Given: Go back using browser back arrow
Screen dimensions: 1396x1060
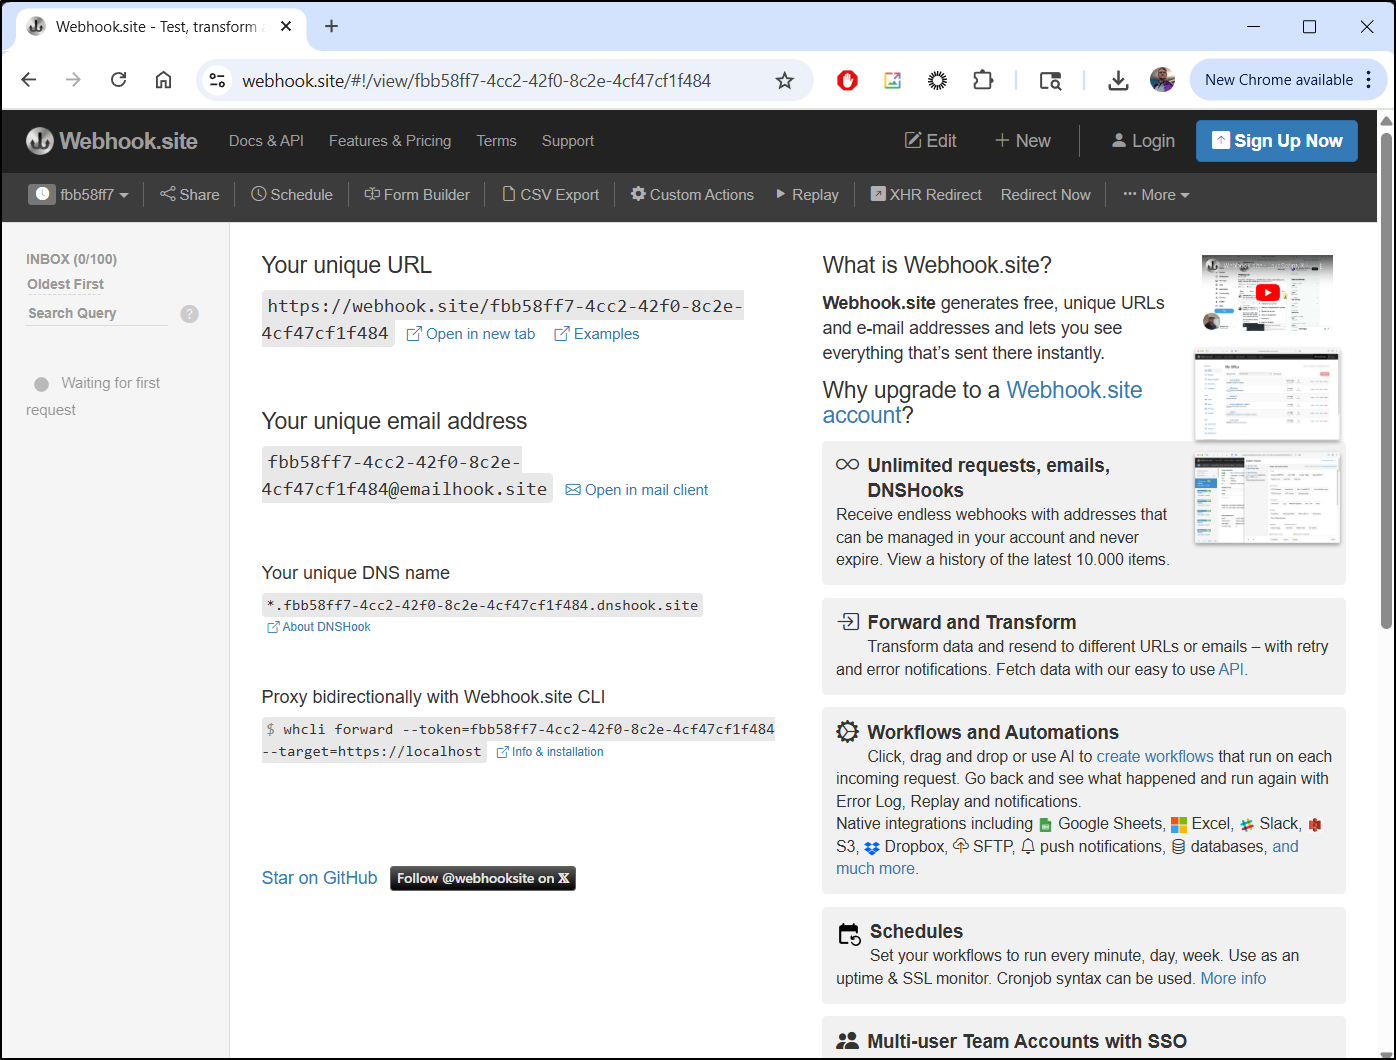Looking at the screenshot, I should tap(28, 80).
